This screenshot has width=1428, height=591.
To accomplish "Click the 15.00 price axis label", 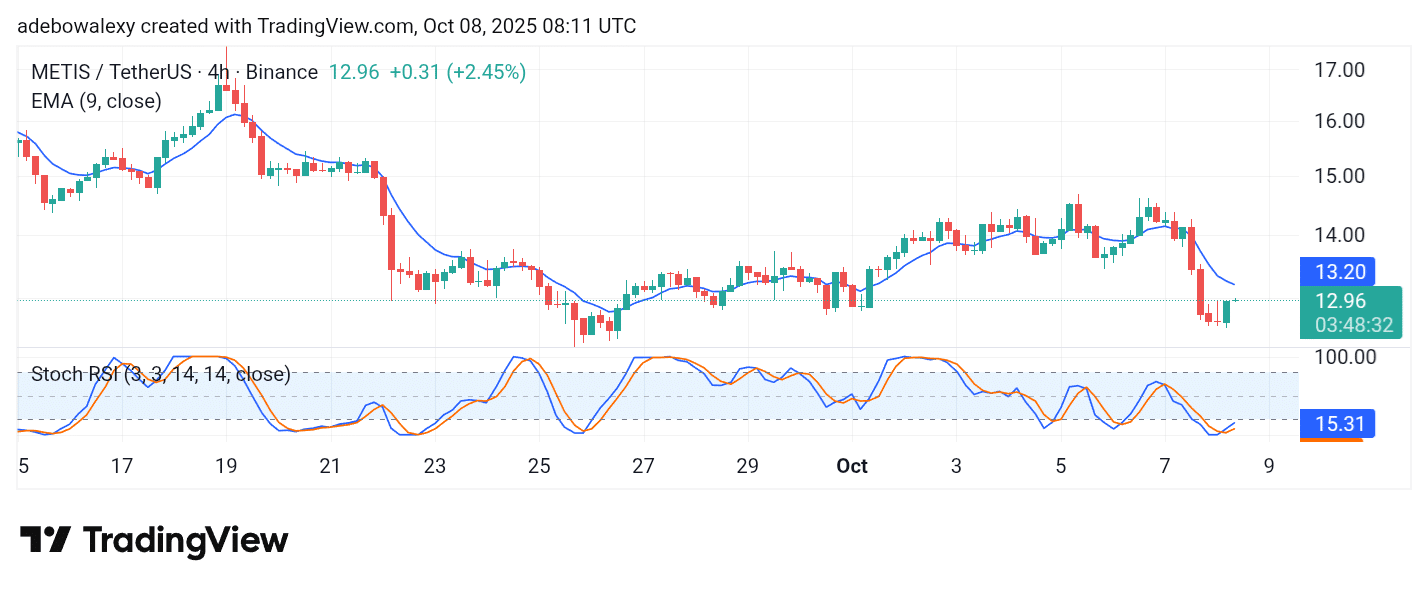I will pos(1338,176).
